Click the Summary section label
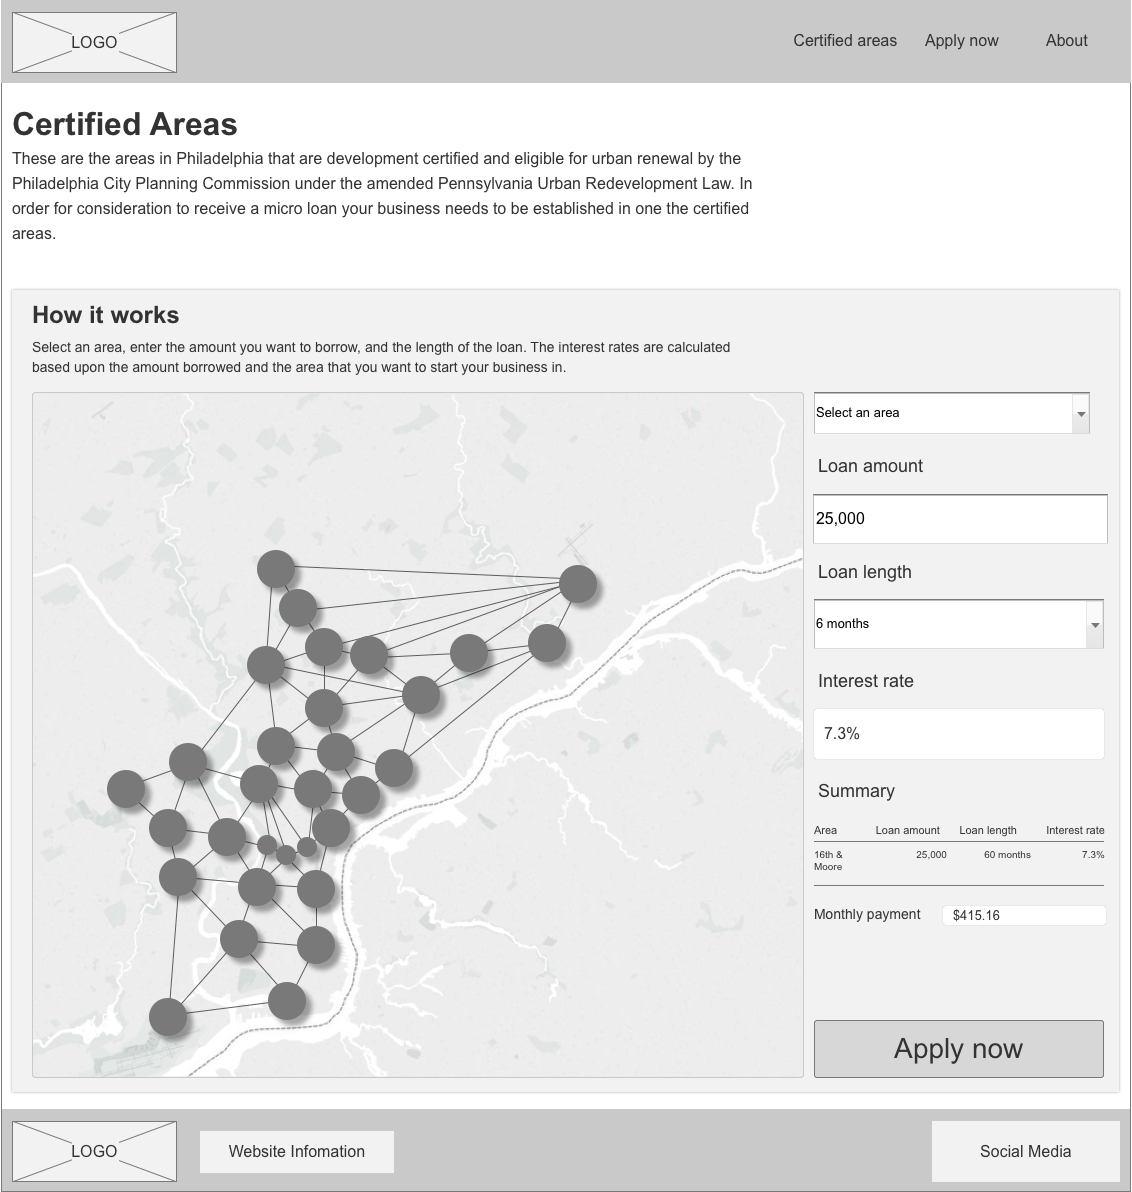This screenshot has height=1192, width=1132. click(x=856, y=791)
